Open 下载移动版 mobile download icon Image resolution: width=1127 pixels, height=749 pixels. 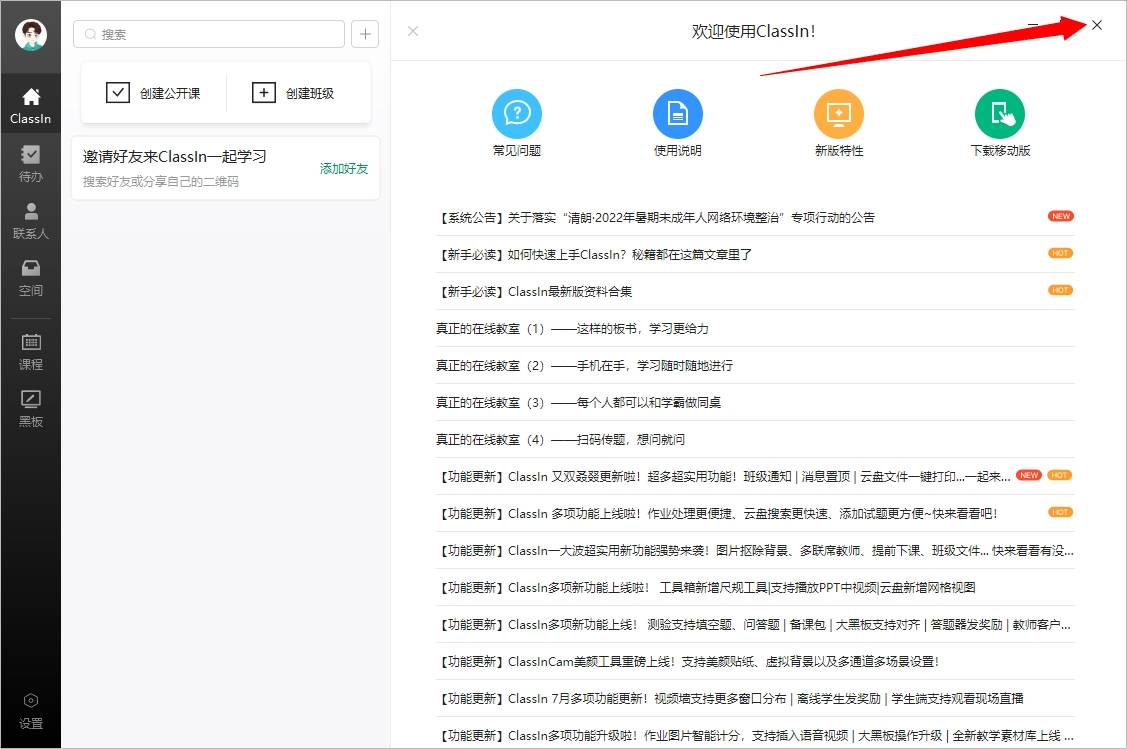(x=1000, y=123)
